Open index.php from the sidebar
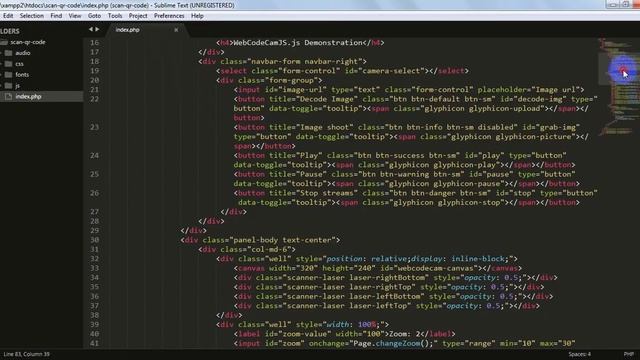Image resolution: width=640 pixels, height=360 pixels. pyautogui.click(x=28, y=97)
